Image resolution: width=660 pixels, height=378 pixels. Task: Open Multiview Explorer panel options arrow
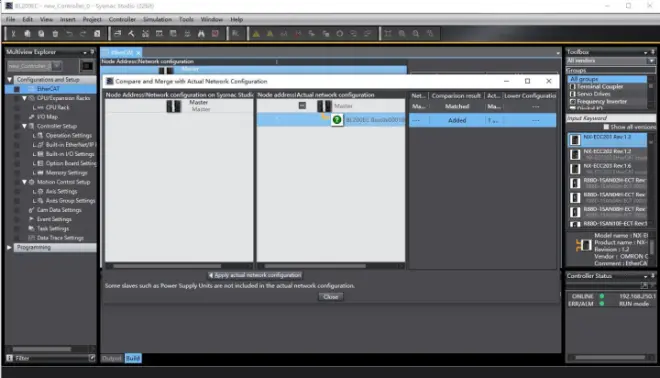click(x=85, y=52)
